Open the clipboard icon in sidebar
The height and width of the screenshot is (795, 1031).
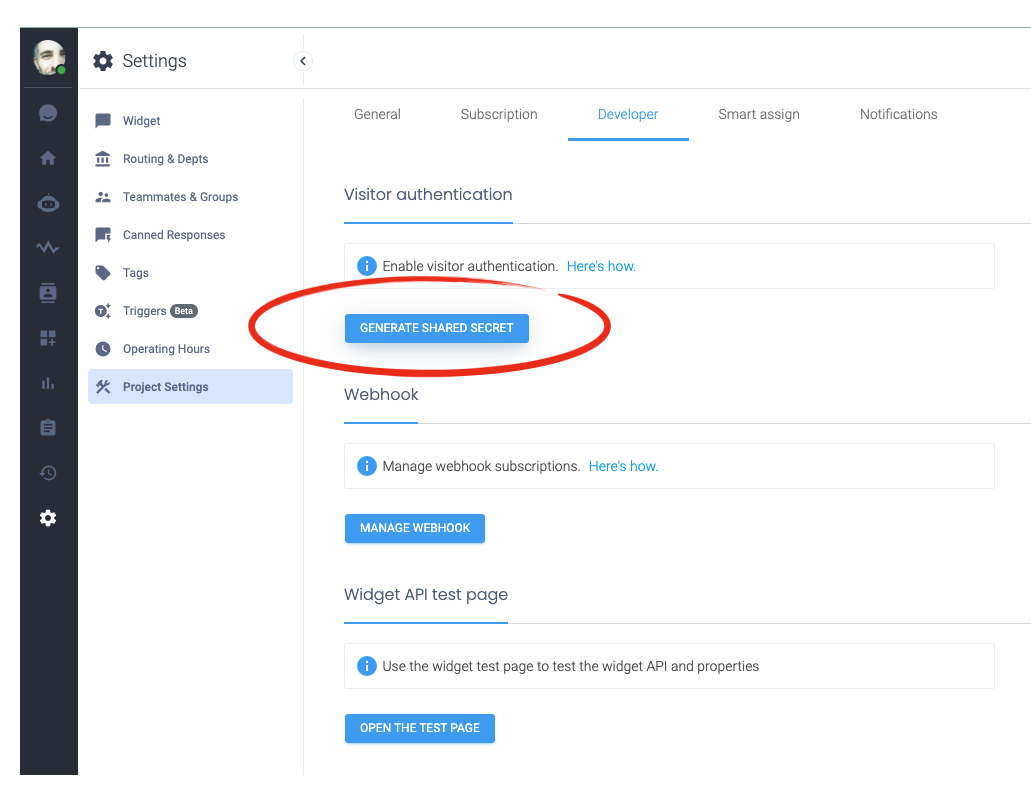coord(48,428)
